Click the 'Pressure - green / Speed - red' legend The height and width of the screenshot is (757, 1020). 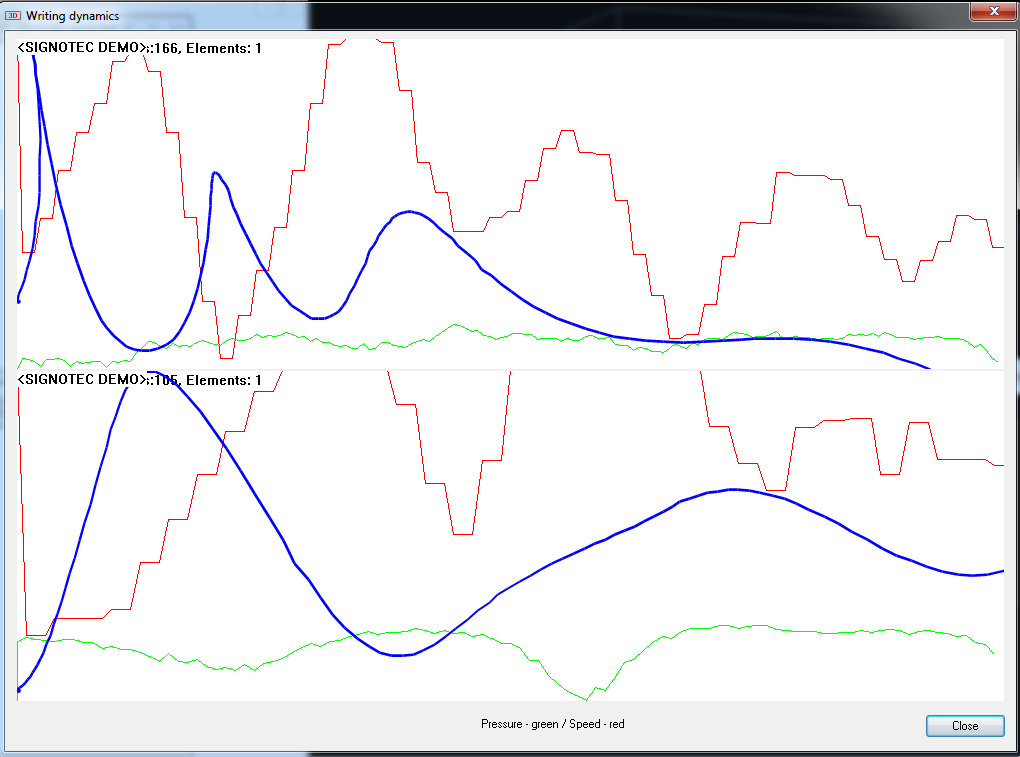[x=552, y=724]
